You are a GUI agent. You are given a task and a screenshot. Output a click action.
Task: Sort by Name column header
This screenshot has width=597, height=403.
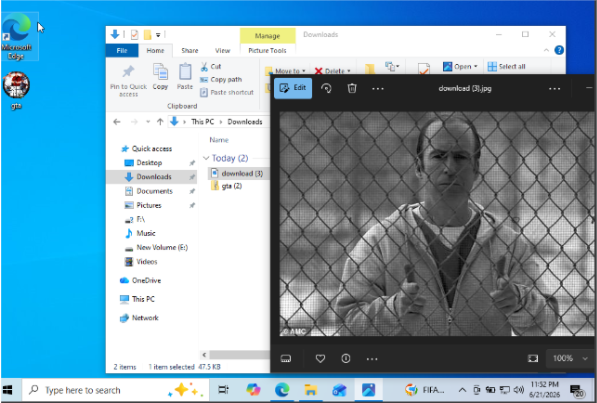pos(219,140)
